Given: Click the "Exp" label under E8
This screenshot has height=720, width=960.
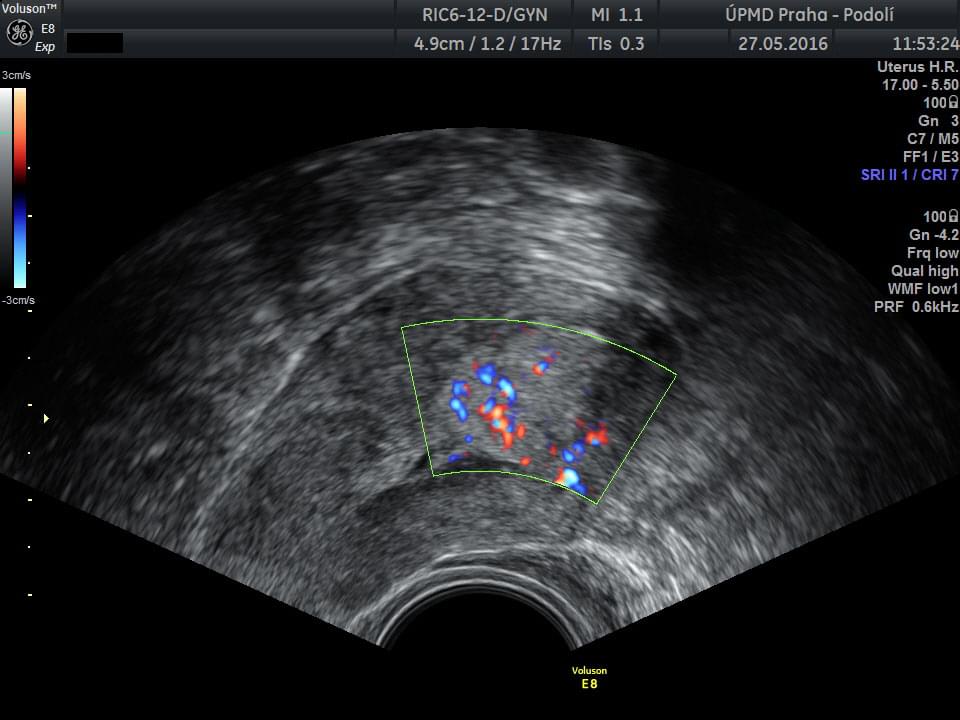Looking at the screenshot, I should (x=45, y=47).
